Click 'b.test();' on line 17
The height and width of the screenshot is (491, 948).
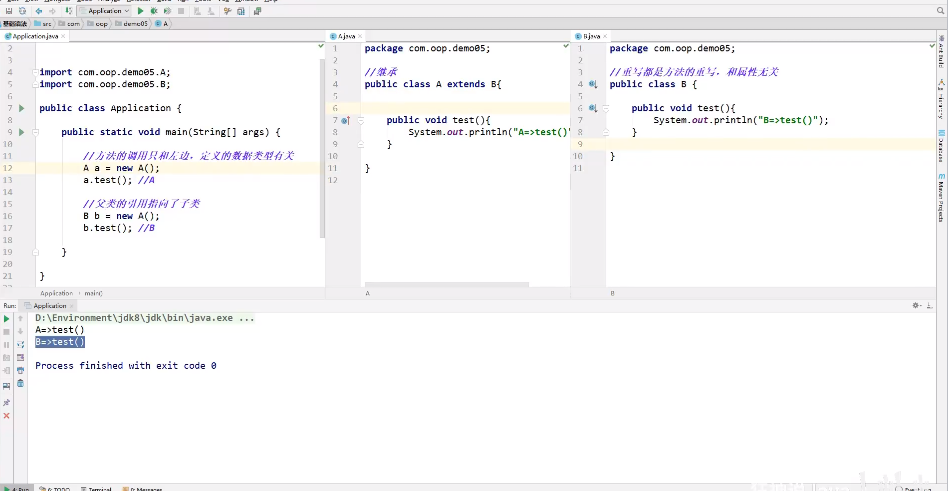(x=108, y=228)
